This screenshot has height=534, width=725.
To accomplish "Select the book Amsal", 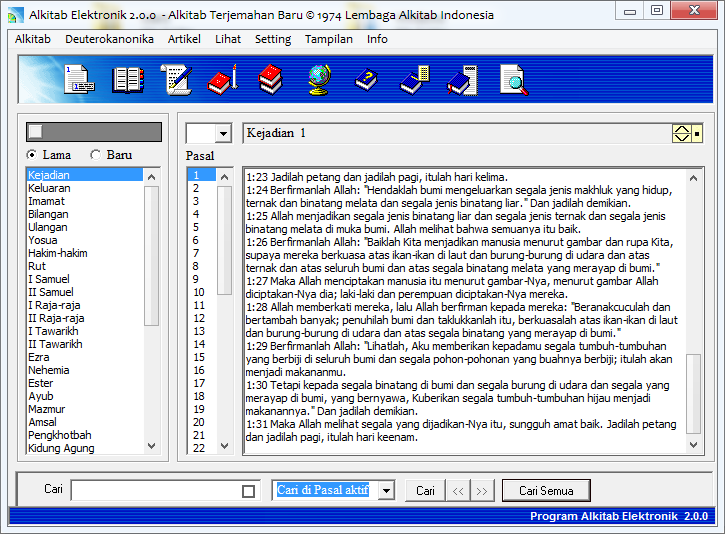I will pos(85,422).
